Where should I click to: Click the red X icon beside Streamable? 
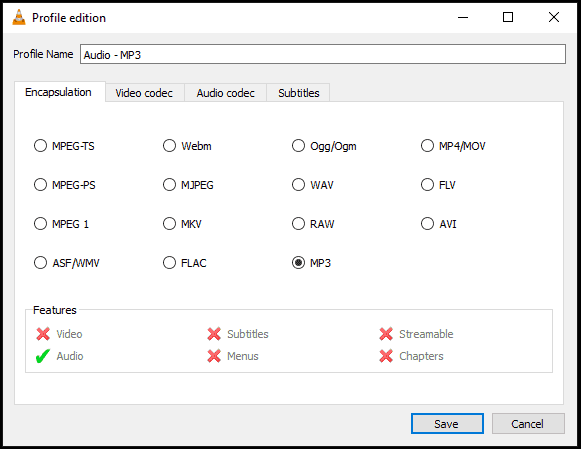[x=386, y=334]
